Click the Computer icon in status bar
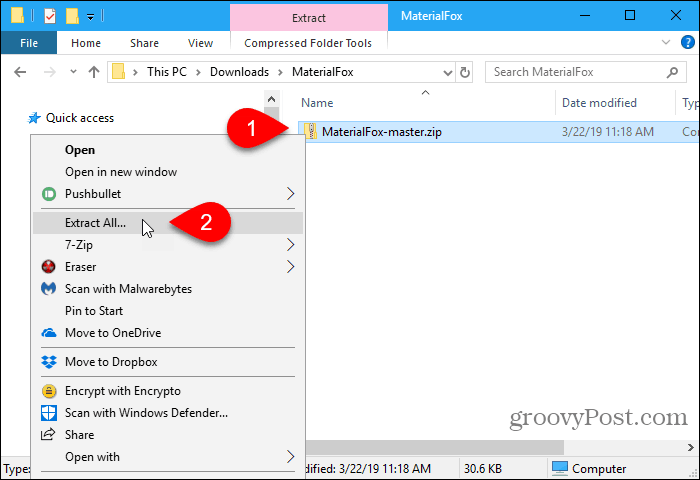The height and width of the screenshot is (480, 700). click(560, 468)
